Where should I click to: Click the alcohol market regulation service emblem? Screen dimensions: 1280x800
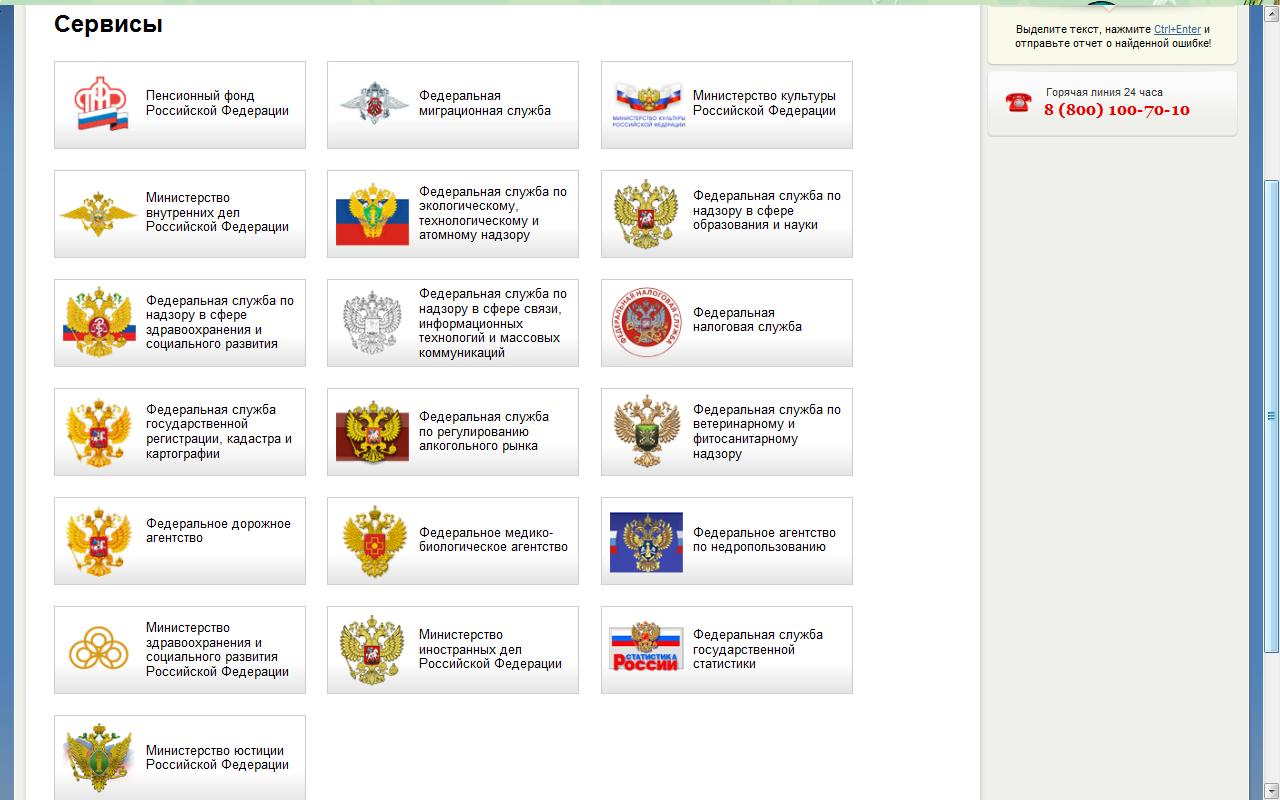(x=372, y=432)
